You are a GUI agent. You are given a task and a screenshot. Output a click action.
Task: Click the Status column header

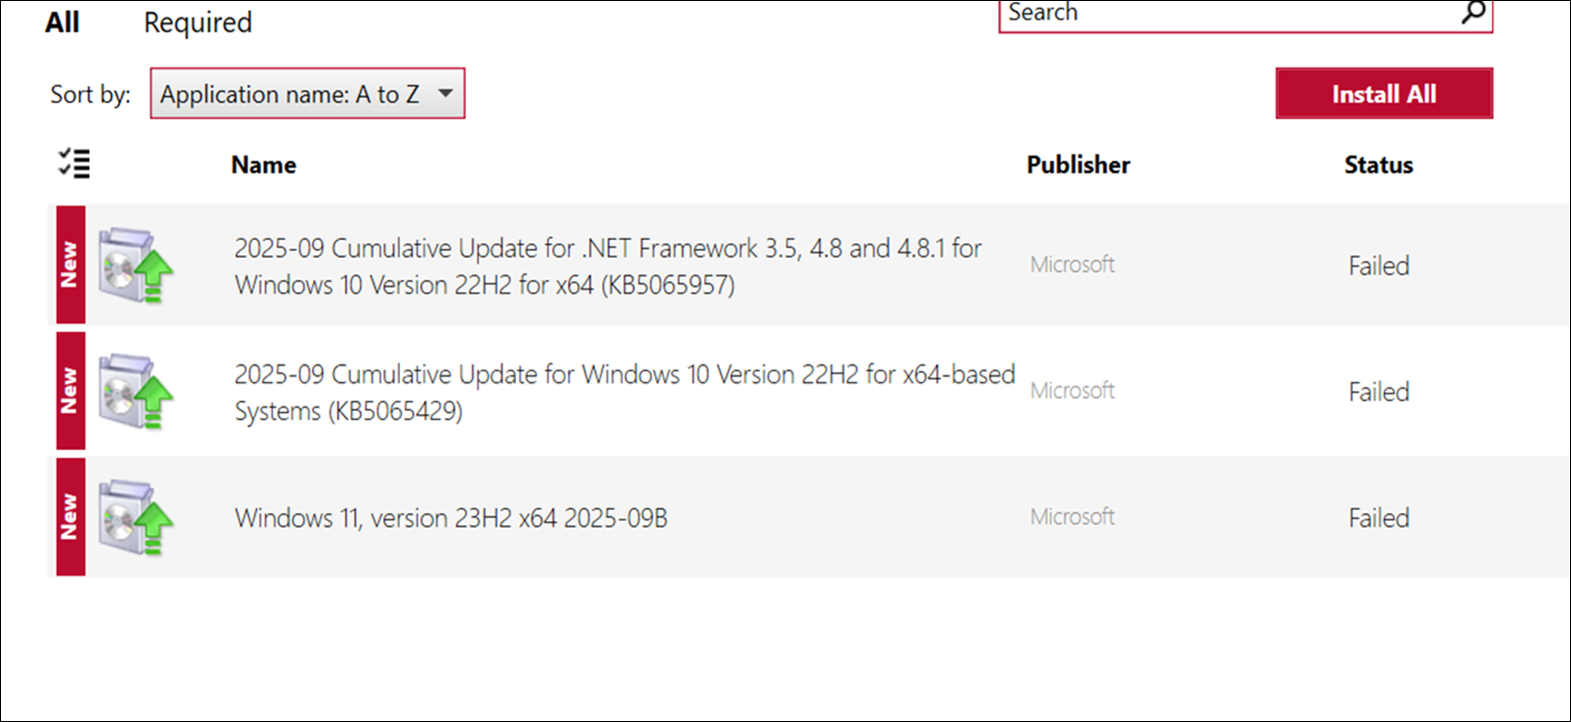click(x=1378, y=165)
